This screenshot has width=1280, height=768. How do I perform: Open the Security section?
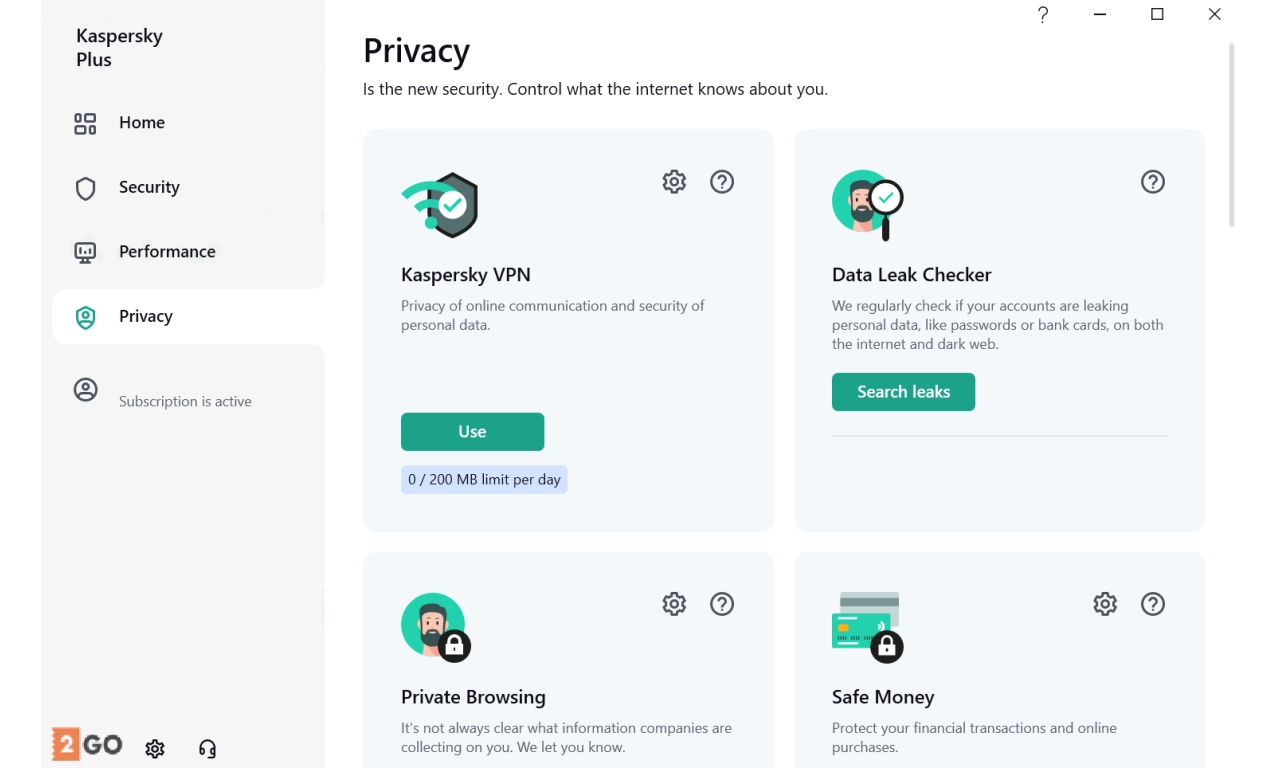click(148, 187)
